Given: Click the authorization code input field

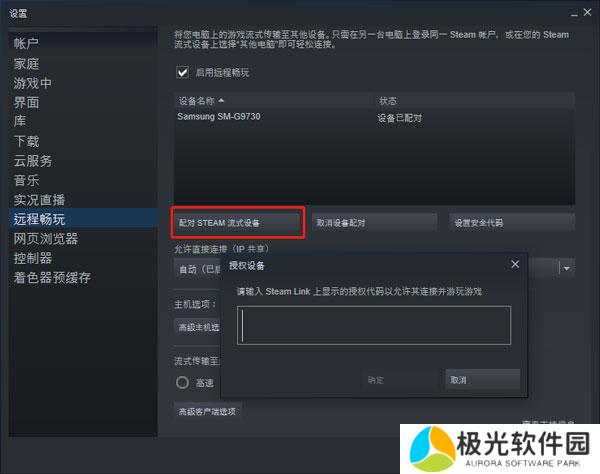Looking at the screenshot, I should (374, 325).
